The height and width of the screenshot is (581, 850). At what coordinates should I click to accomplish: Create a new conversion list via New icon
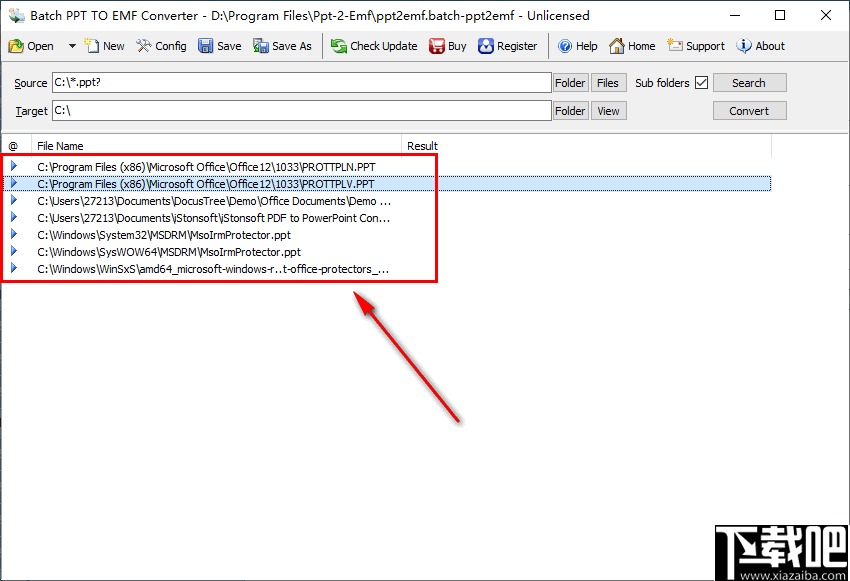104,45
